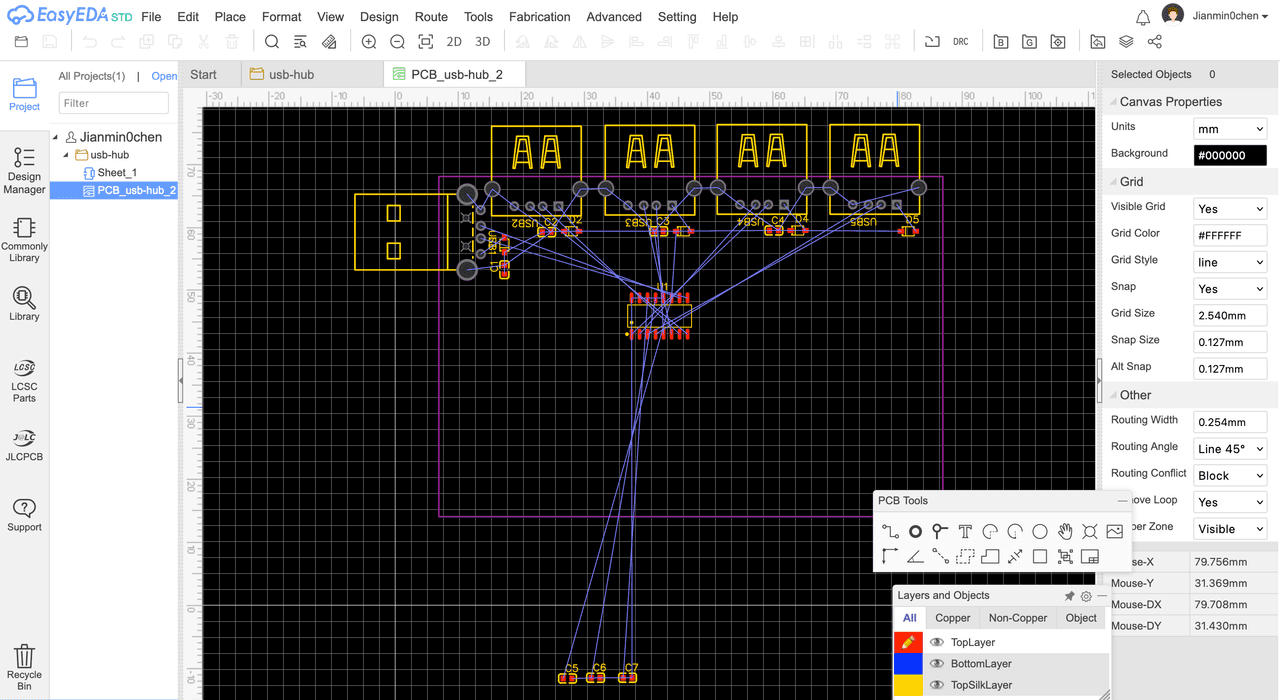Viewport: 1280px width, 700px height.
Task: Open the Units dropdown
Action: (1230, 128)
